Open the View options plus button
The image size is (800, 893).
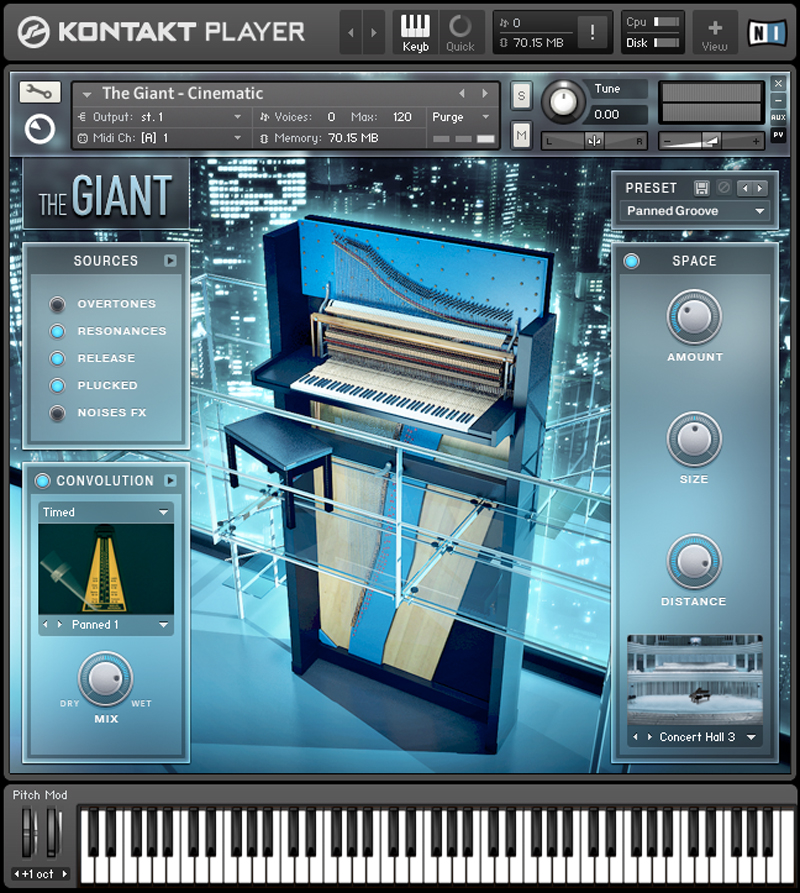click(x=715, y=33)
